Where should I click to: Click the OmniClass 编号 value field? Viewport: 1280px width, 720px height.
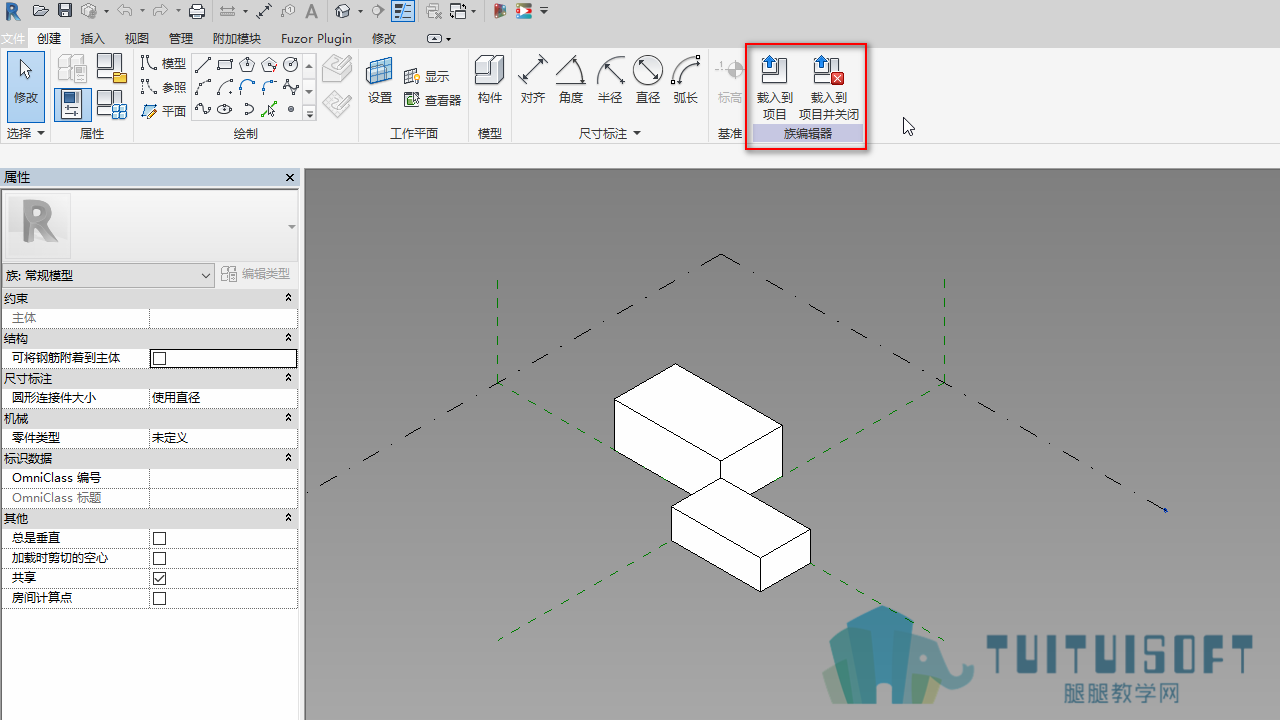pyautogui.click(x=223, y=478)
